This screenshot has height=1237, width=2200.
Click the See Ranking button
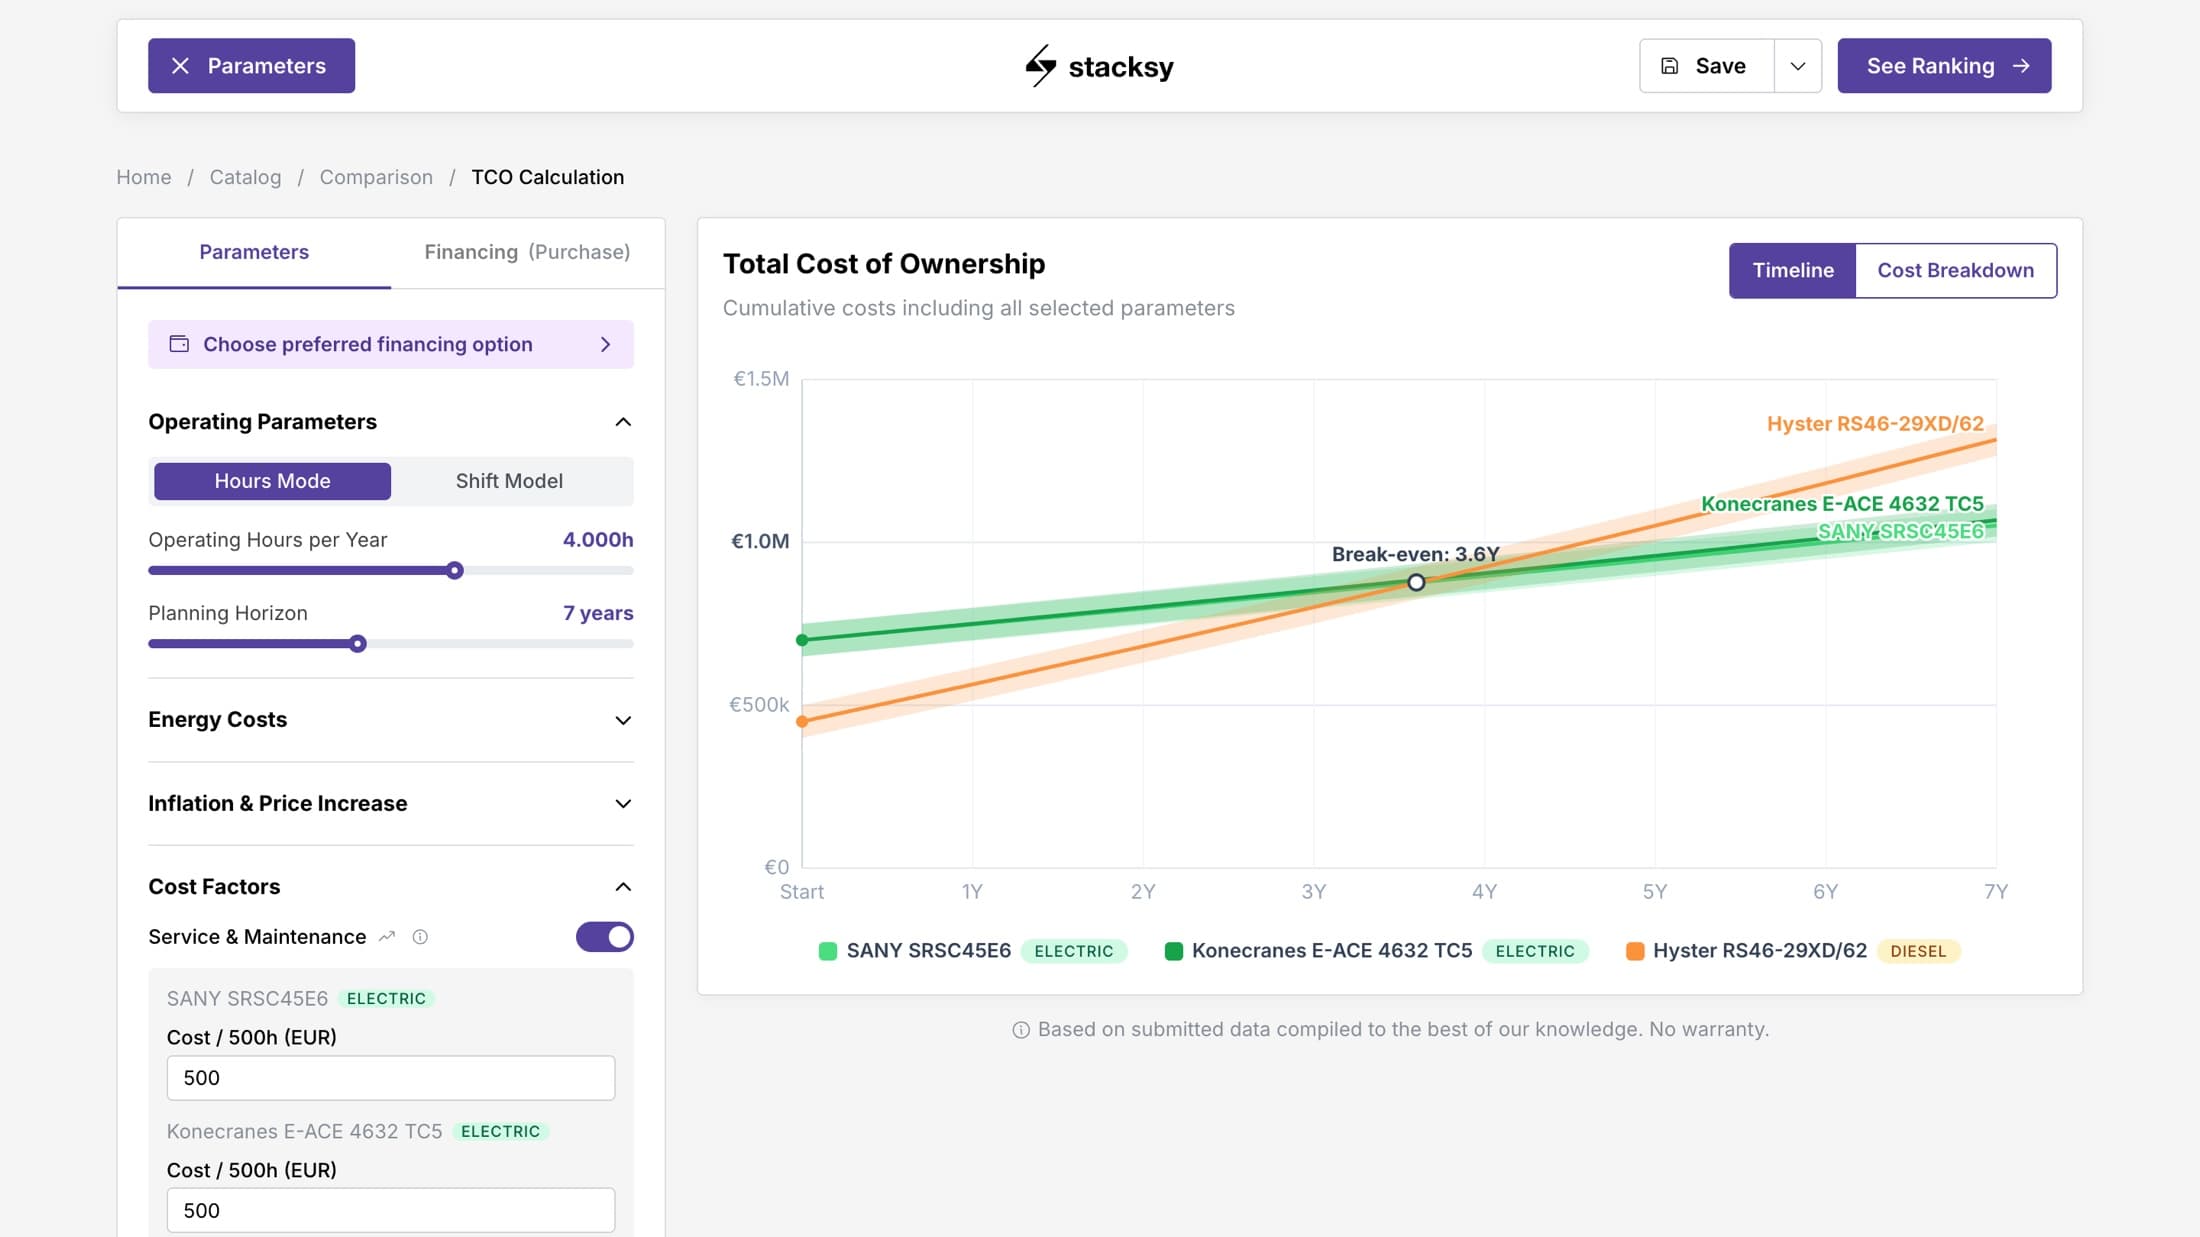click(1944, 66)
